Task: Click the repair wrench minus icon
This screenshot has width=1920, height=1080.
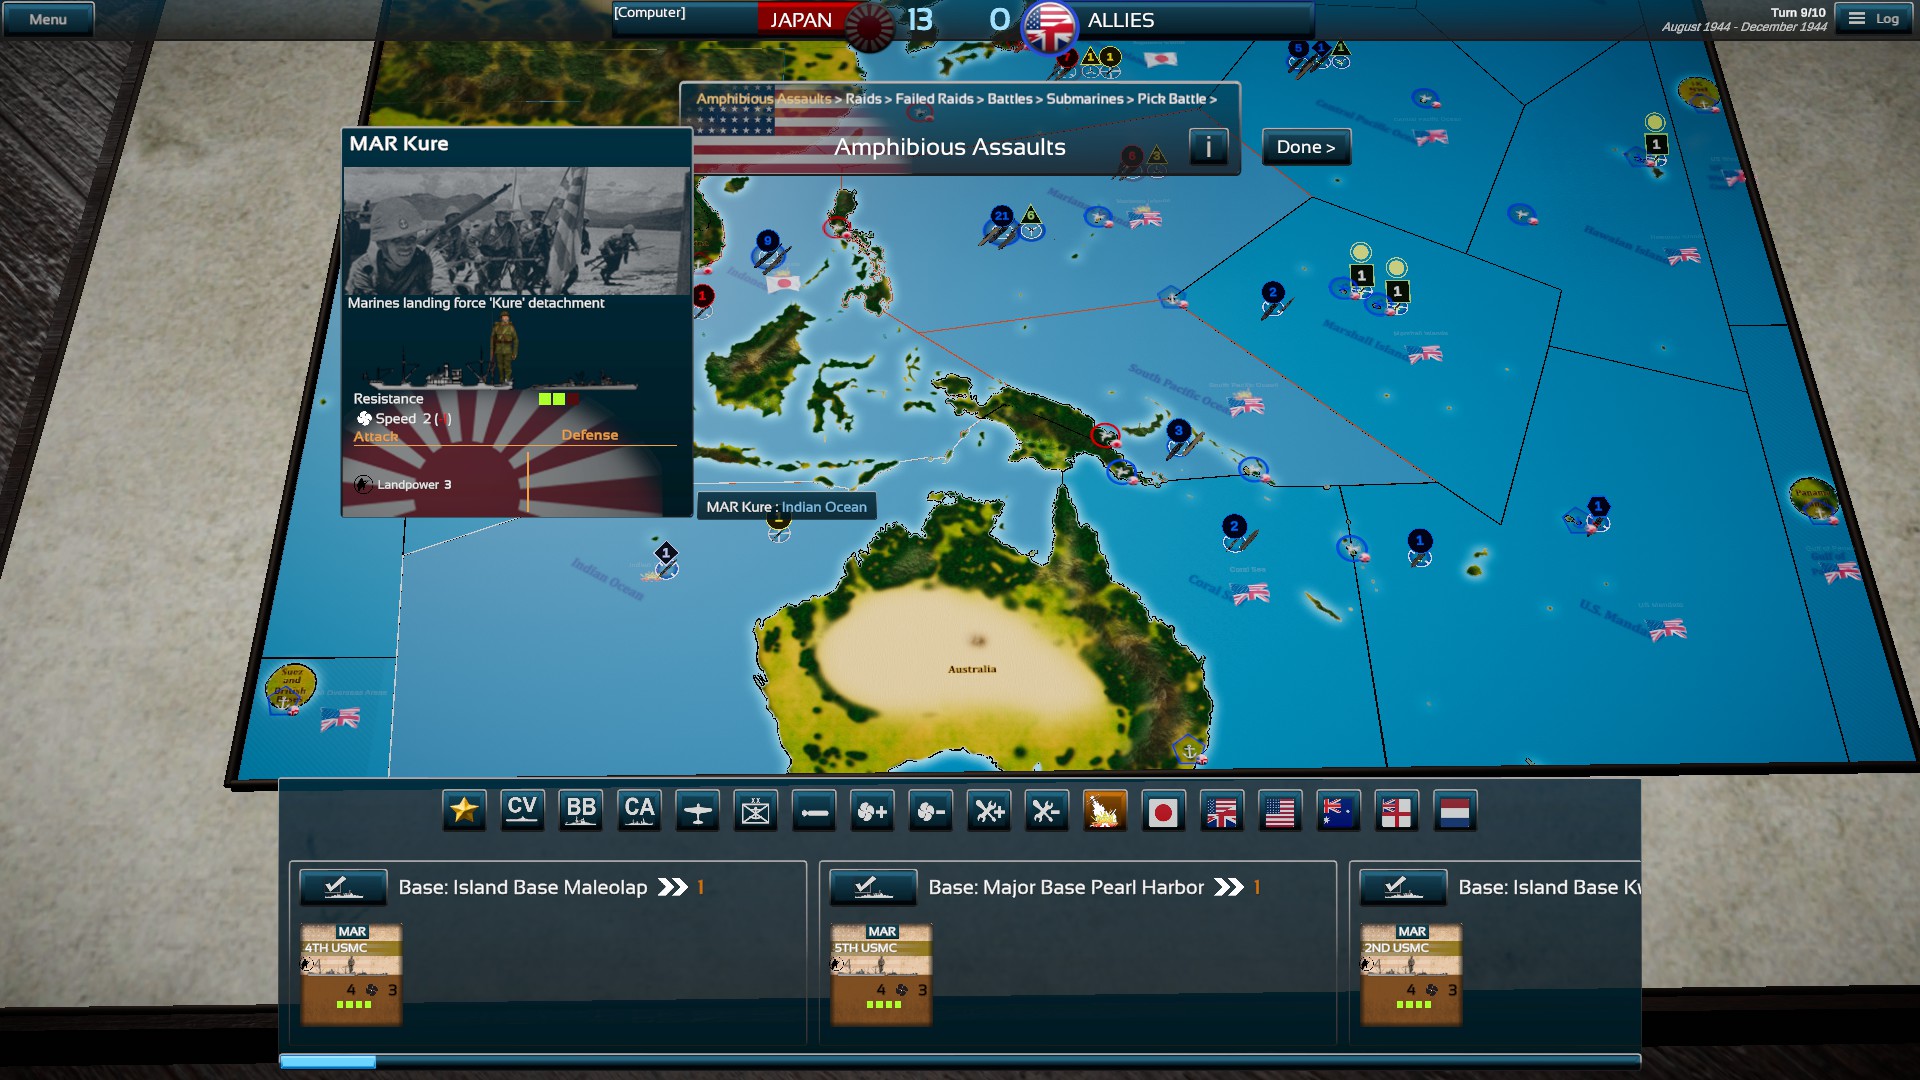Action: pyautogui.click(x=1046, y=811)
